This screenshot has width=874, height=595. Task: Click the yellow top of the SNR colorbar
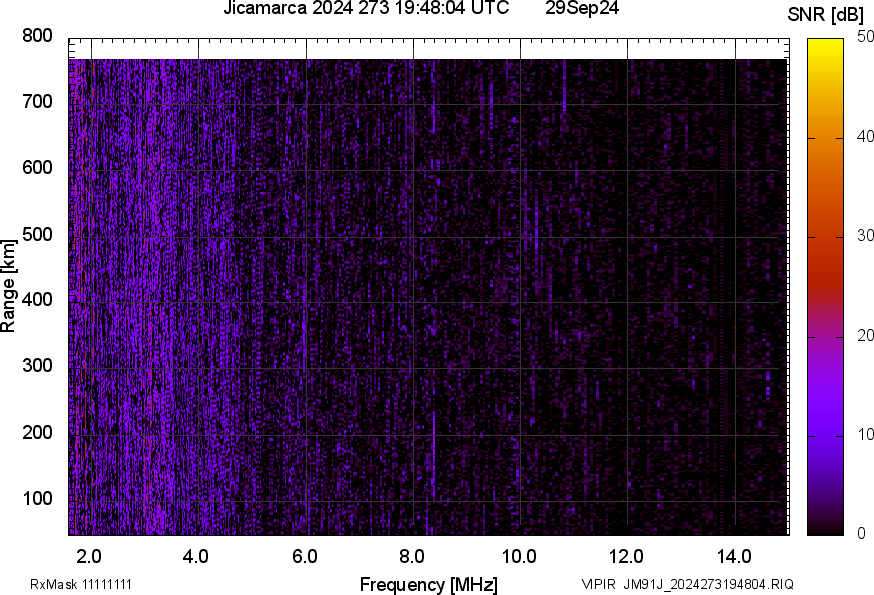pos(825,47)
